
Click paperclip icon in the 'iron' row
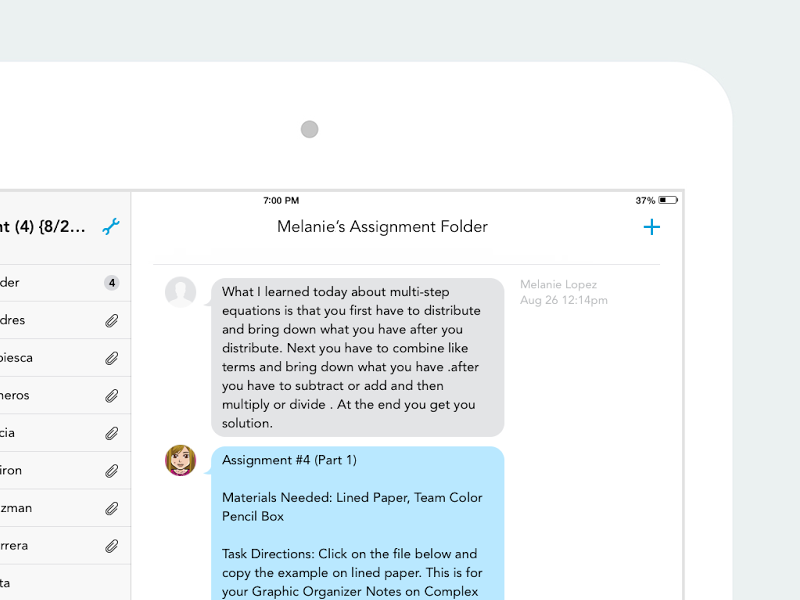(112, 471)
